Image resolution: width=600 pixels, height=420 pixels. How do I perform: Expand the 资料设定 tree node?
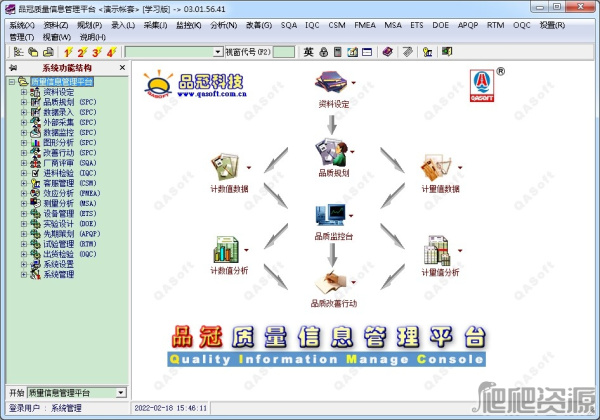[x=24, y=92]
